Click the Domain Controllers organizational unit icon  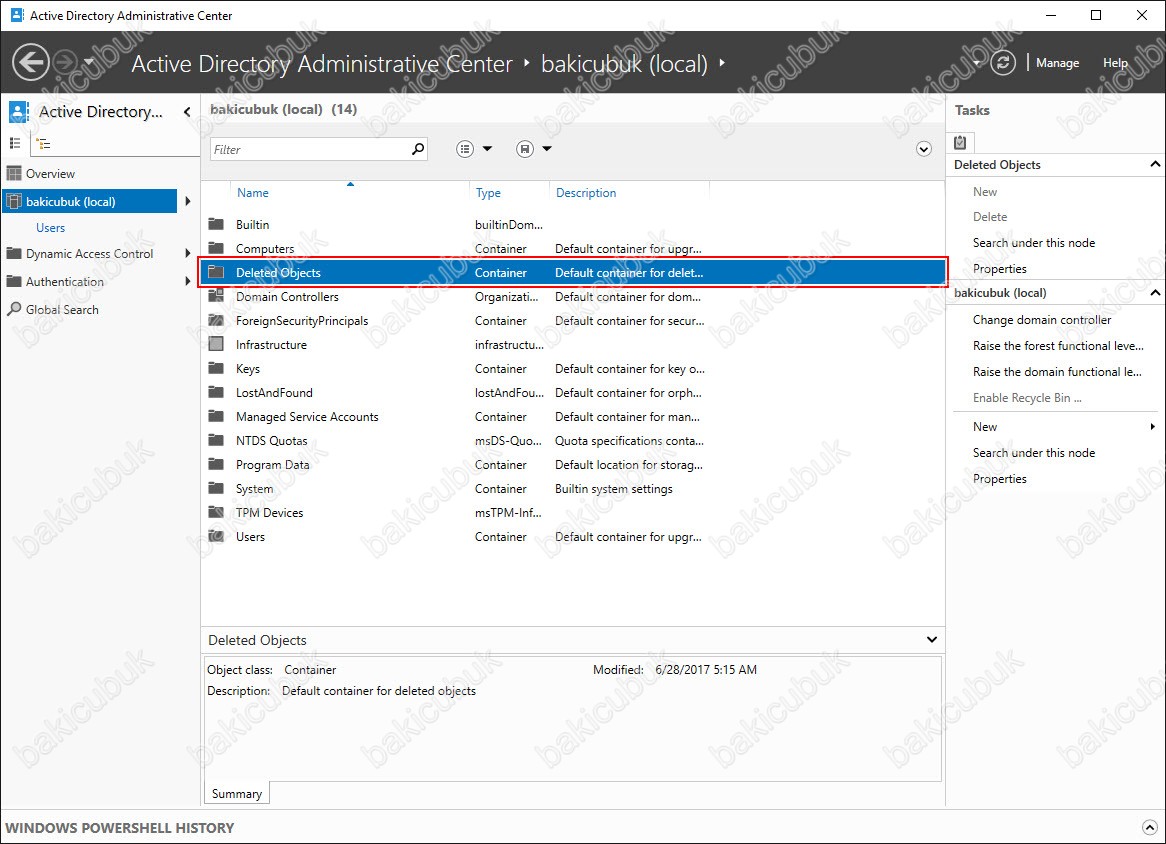pyautogui.click(x=216, y=296)
